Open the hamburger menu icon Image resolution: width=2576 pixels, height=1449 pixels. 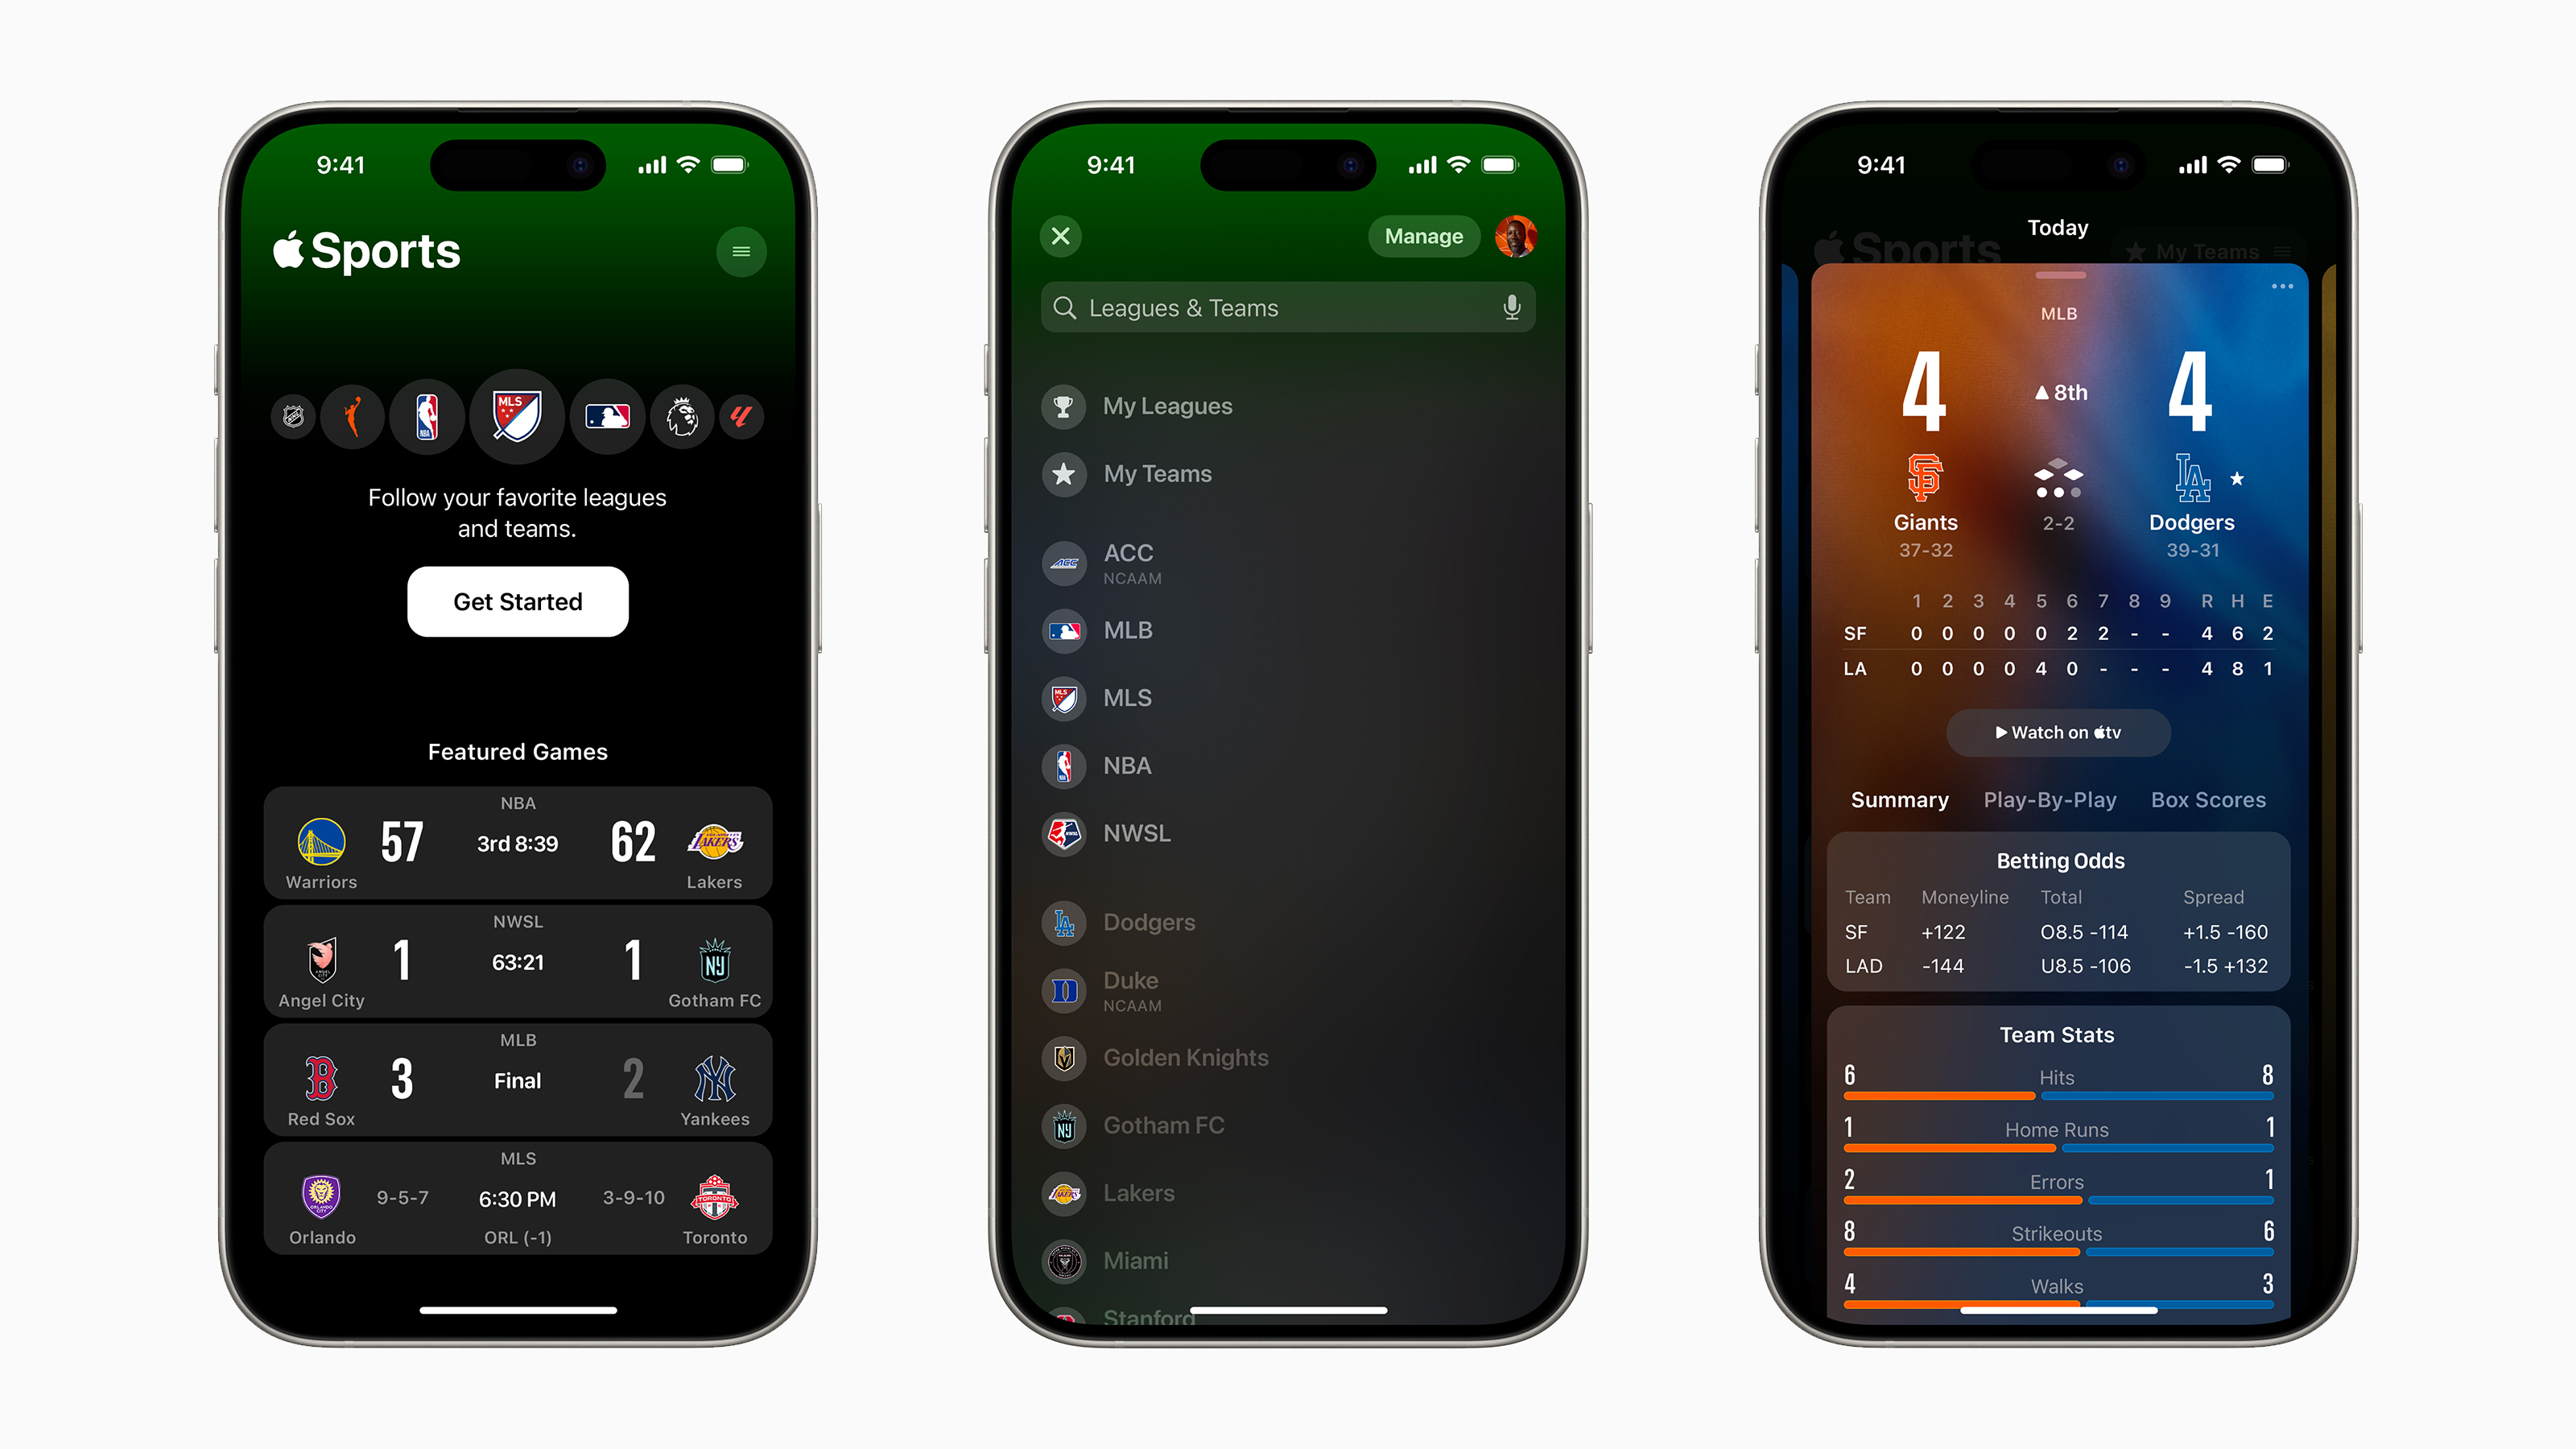pyautogui.click(x=740, y=251)
